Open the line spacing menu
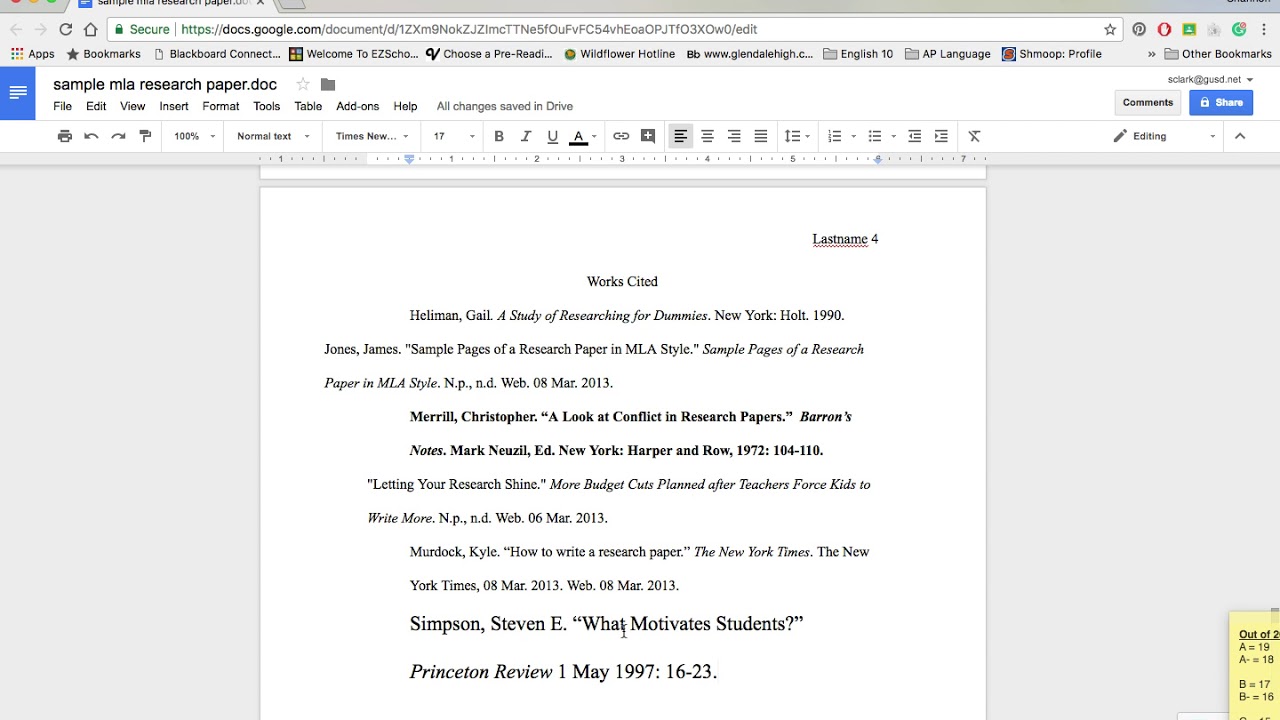This screenshot has height=720, width=1280. [797, 136]
